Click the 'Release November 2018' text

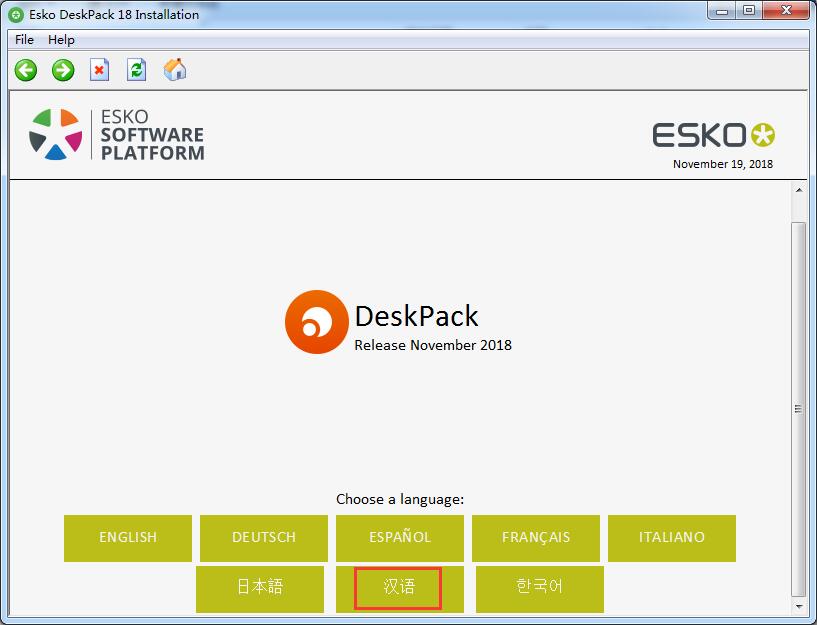[433, 345]
